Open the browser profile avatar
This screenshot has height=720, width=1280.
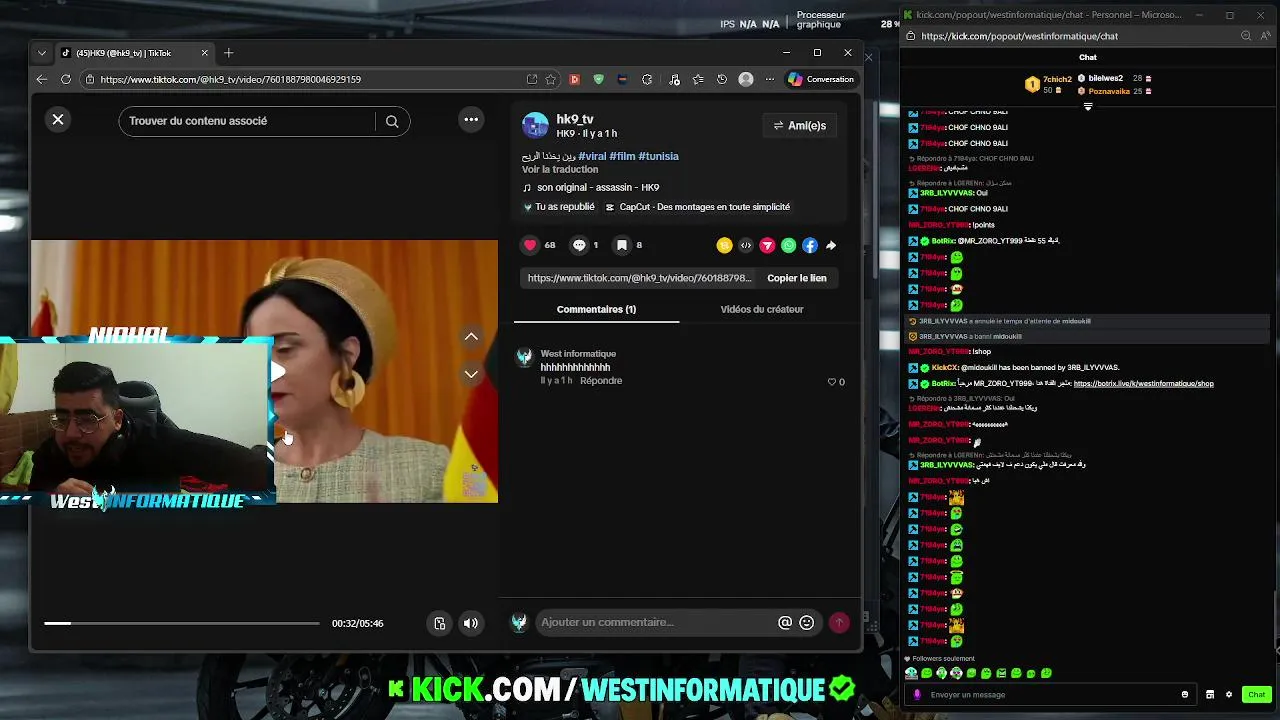coord(745,79)
